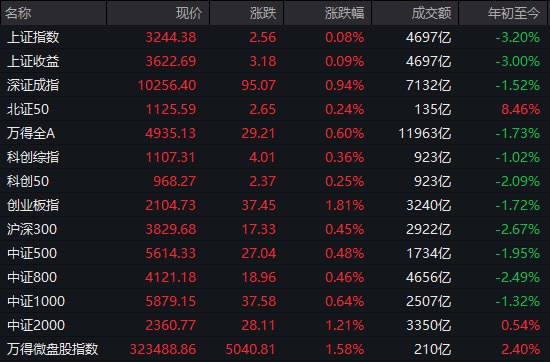
Task: Sort by the 现价 column header
Action: (158, 13)
